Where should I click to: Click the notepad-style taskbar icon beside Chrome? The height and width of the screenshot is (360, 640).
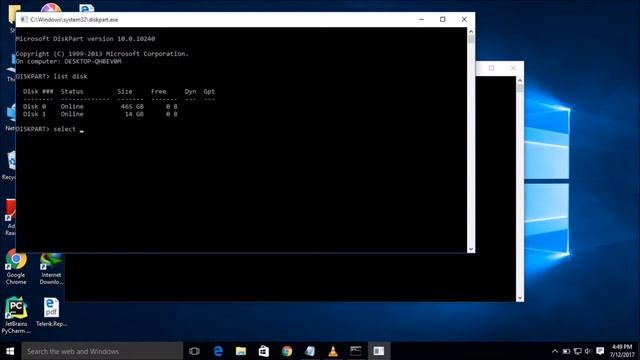tap(310, 351)
